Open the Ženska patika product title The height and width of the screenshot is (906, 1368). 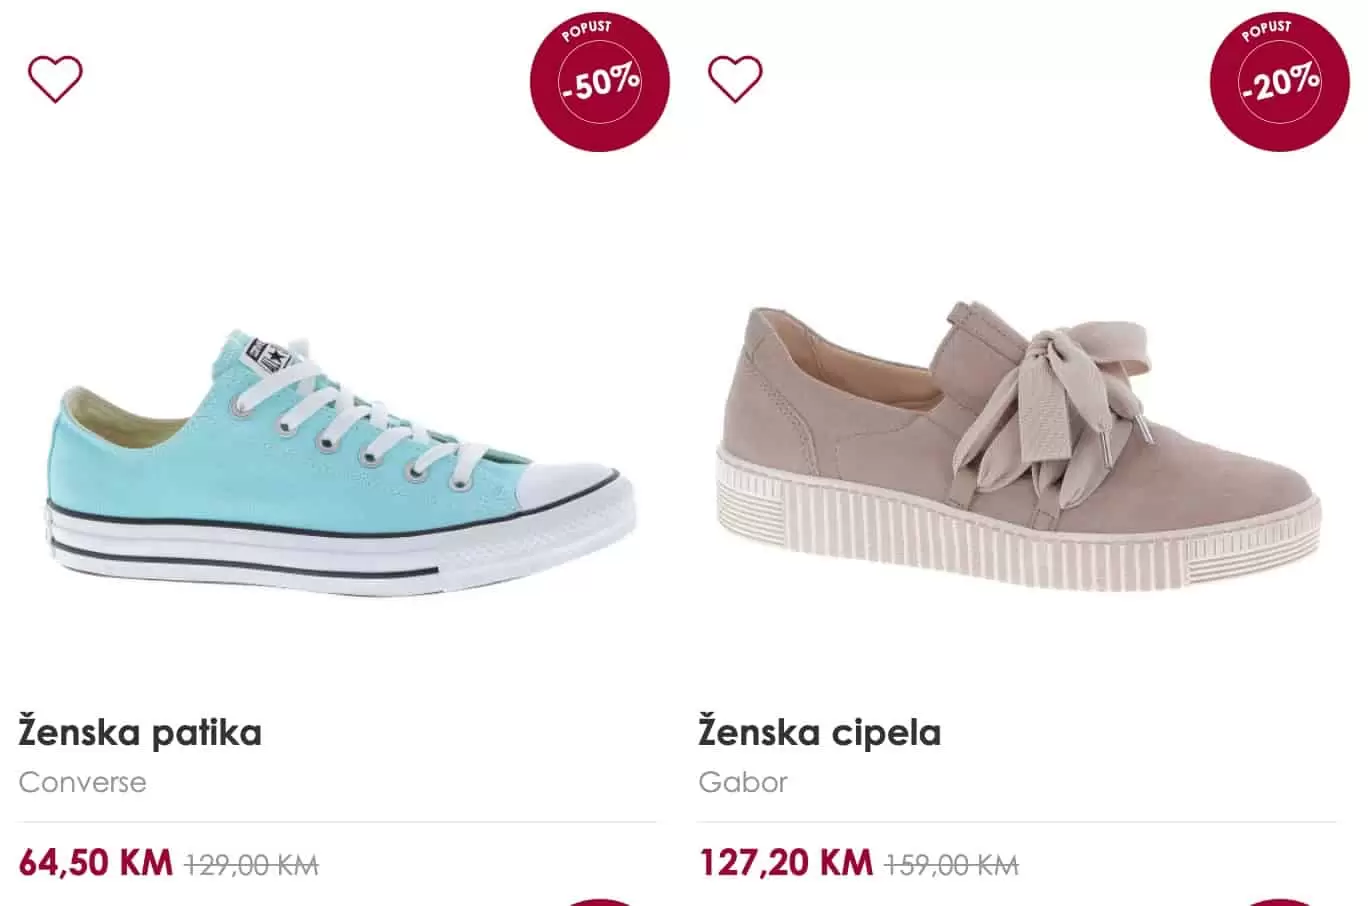click(x=140, y=733)
